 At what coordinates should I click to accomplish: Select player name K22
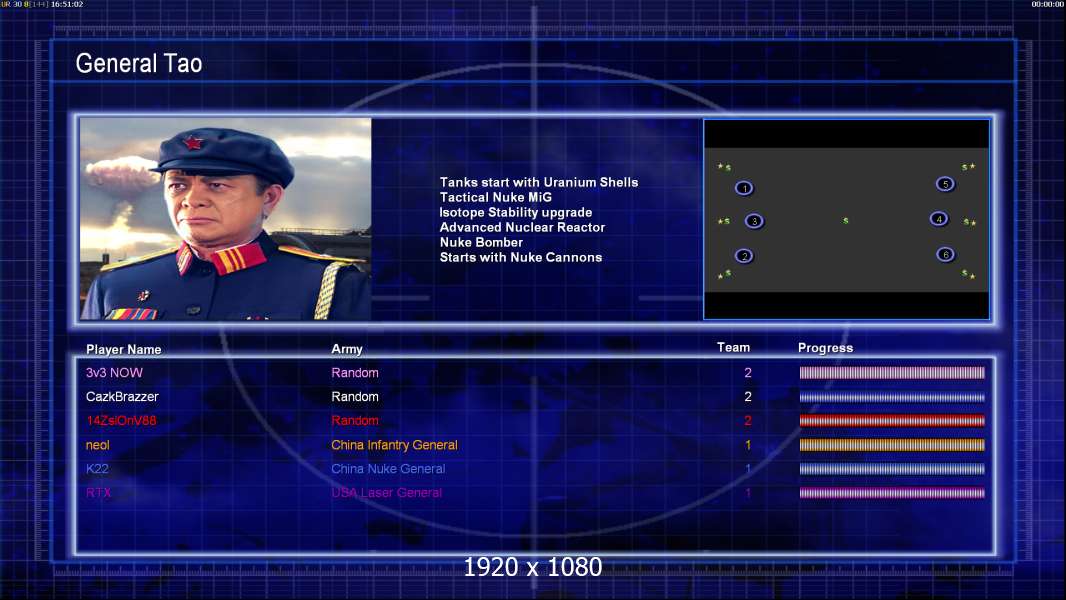97,469
